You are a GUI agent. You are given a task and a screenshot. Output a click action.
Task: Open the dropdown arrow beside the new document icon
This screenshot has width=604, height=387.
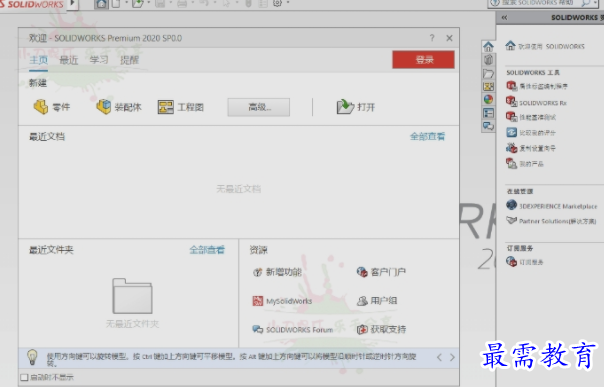[x=126, y=3]
